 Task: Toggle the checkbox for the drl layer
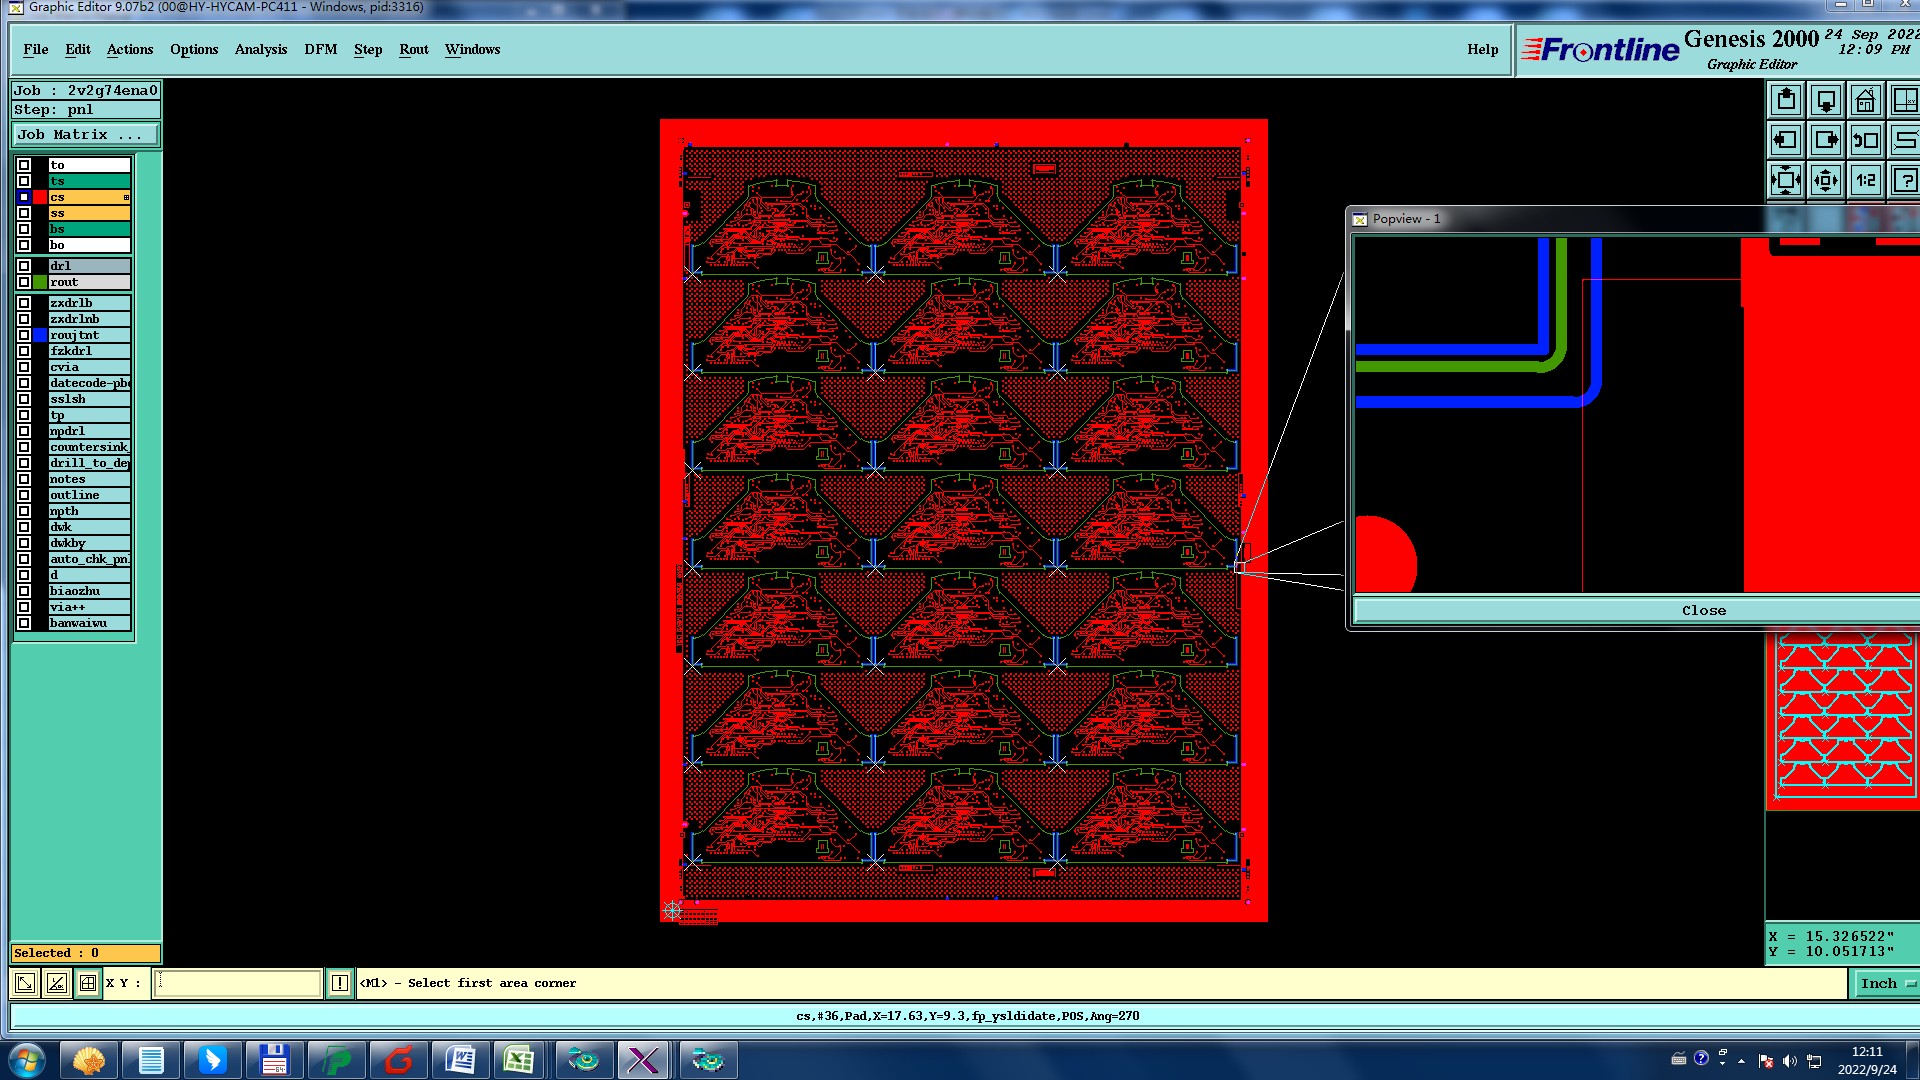[x=24, y=266]
